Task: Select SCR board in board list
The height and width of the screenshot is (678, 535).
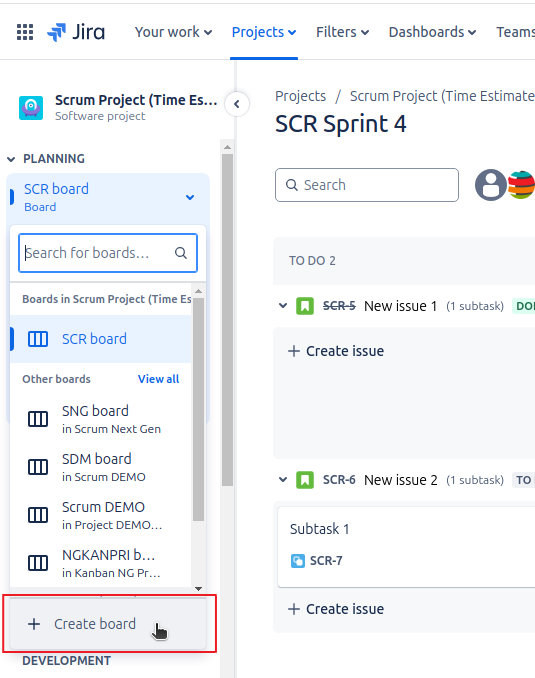Action: pos(101,339)
